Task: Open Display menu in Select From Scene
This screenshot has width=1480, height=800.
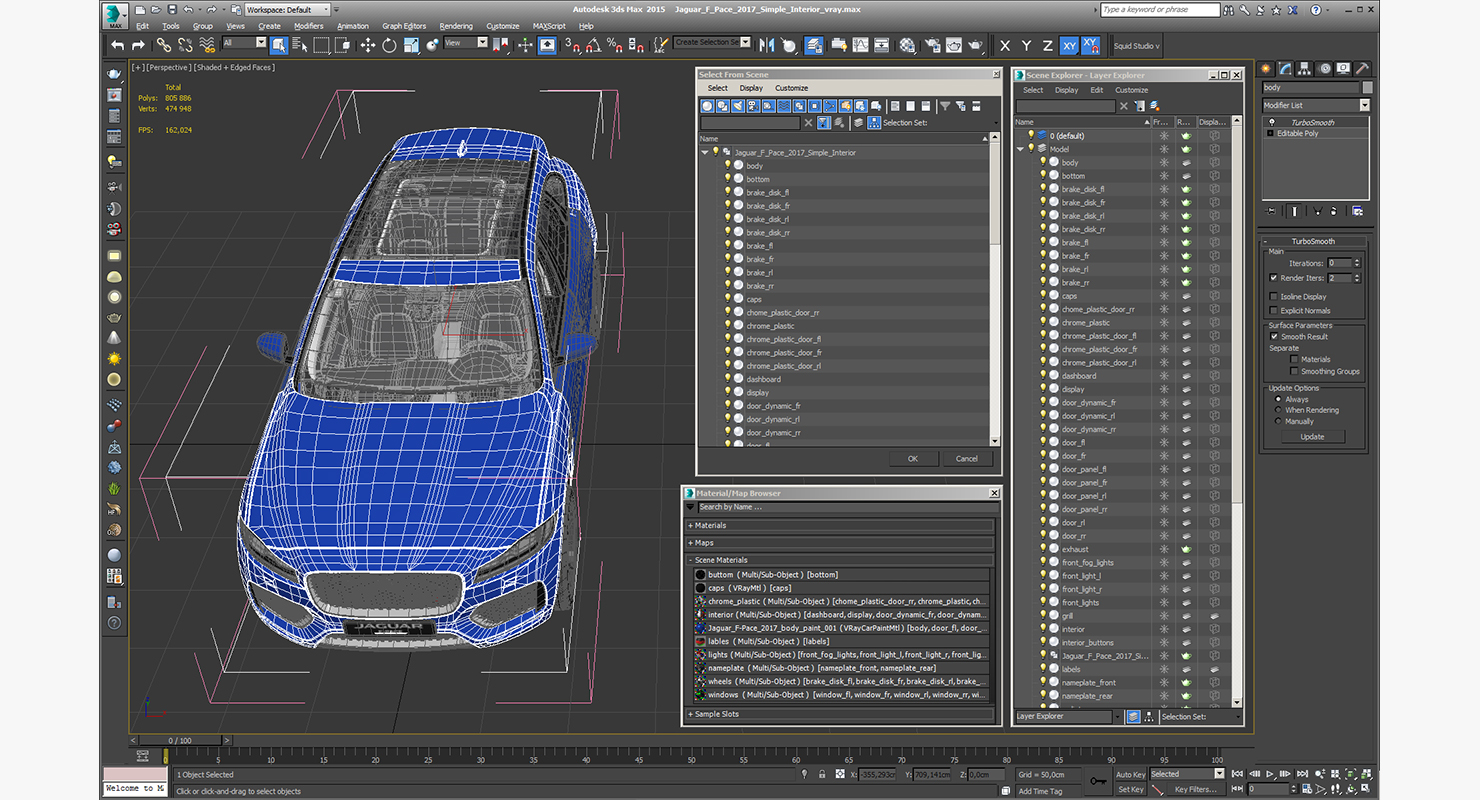Action: click(751, 88)
